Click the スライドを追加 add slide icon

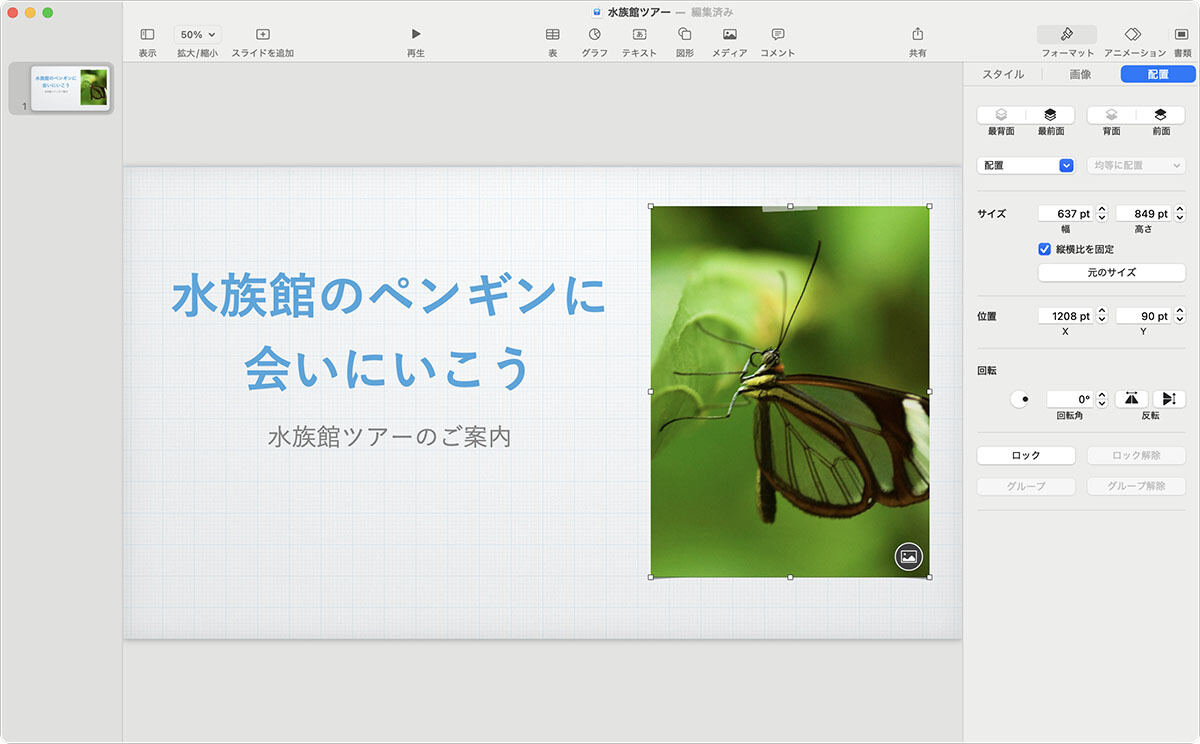coord(263,34)
